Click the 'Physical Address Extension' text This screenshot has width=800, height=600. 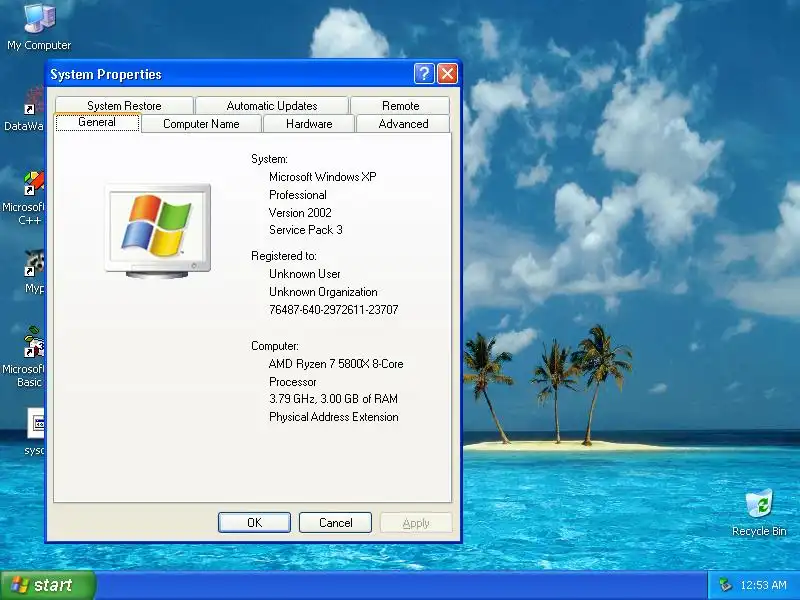point(334,417)
